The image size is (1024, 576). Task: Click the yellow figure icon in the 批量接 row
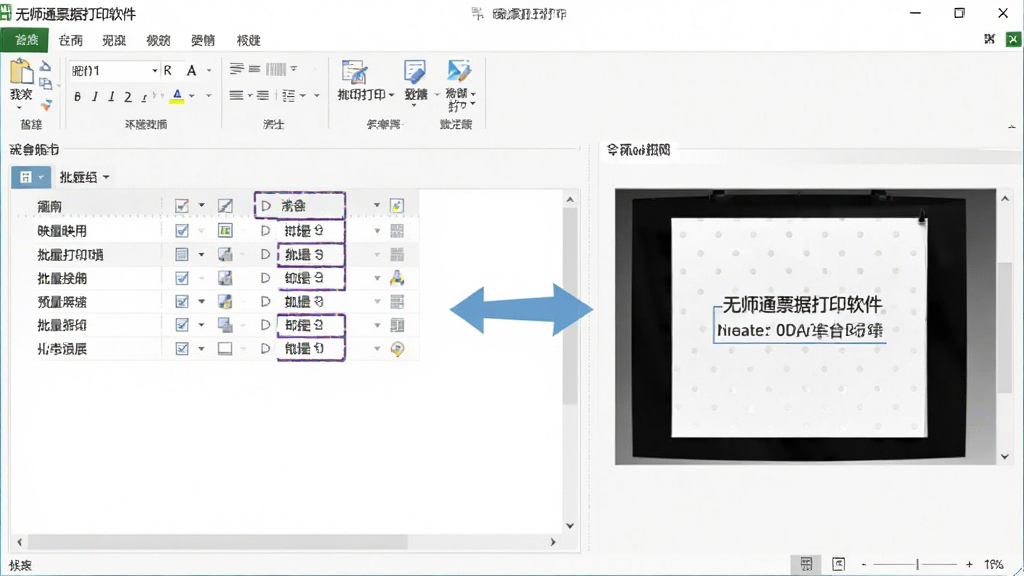pos(396,278)
